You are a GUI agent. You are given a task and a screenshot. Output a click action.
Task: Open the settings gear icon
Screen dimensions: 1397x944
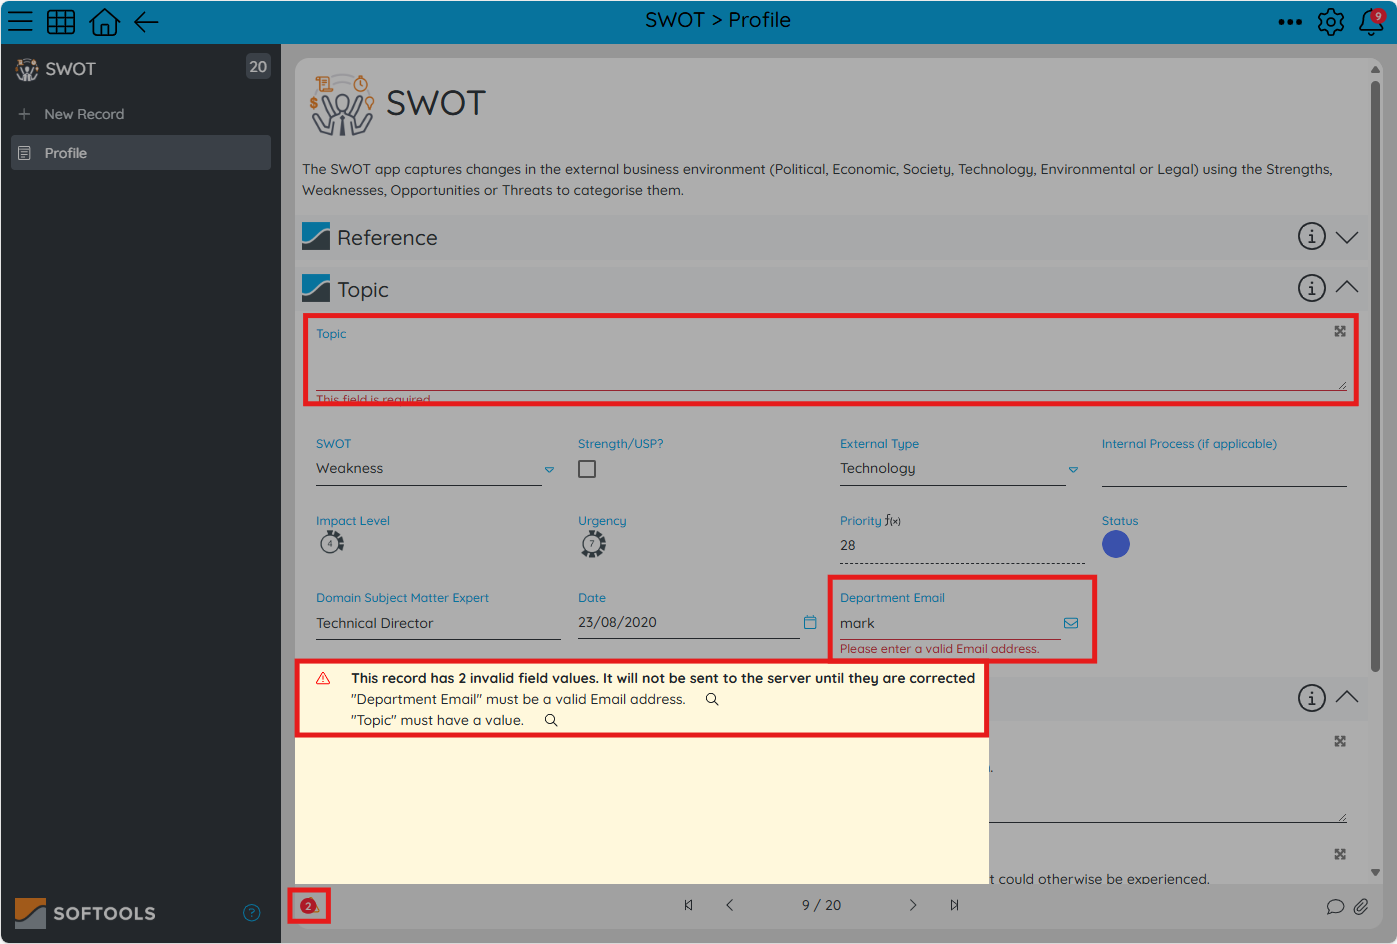1331,22
